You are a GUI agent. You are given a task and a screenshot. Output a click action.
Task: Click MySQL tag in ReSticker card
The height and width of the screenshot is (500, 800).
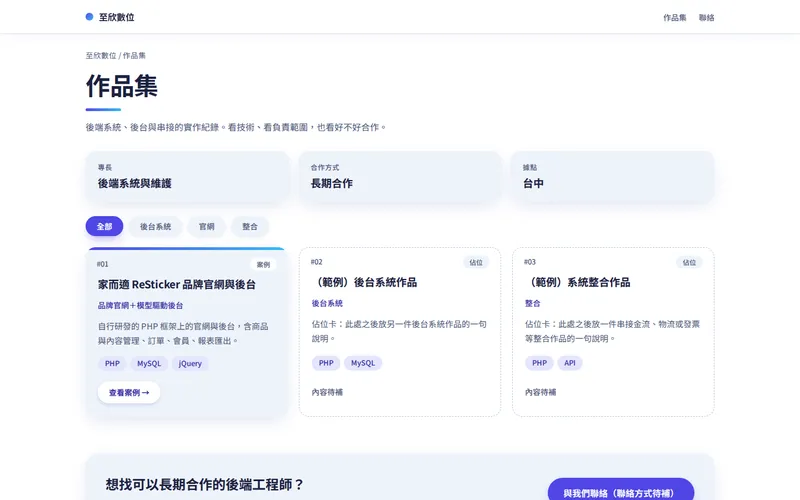click(149, 364)
